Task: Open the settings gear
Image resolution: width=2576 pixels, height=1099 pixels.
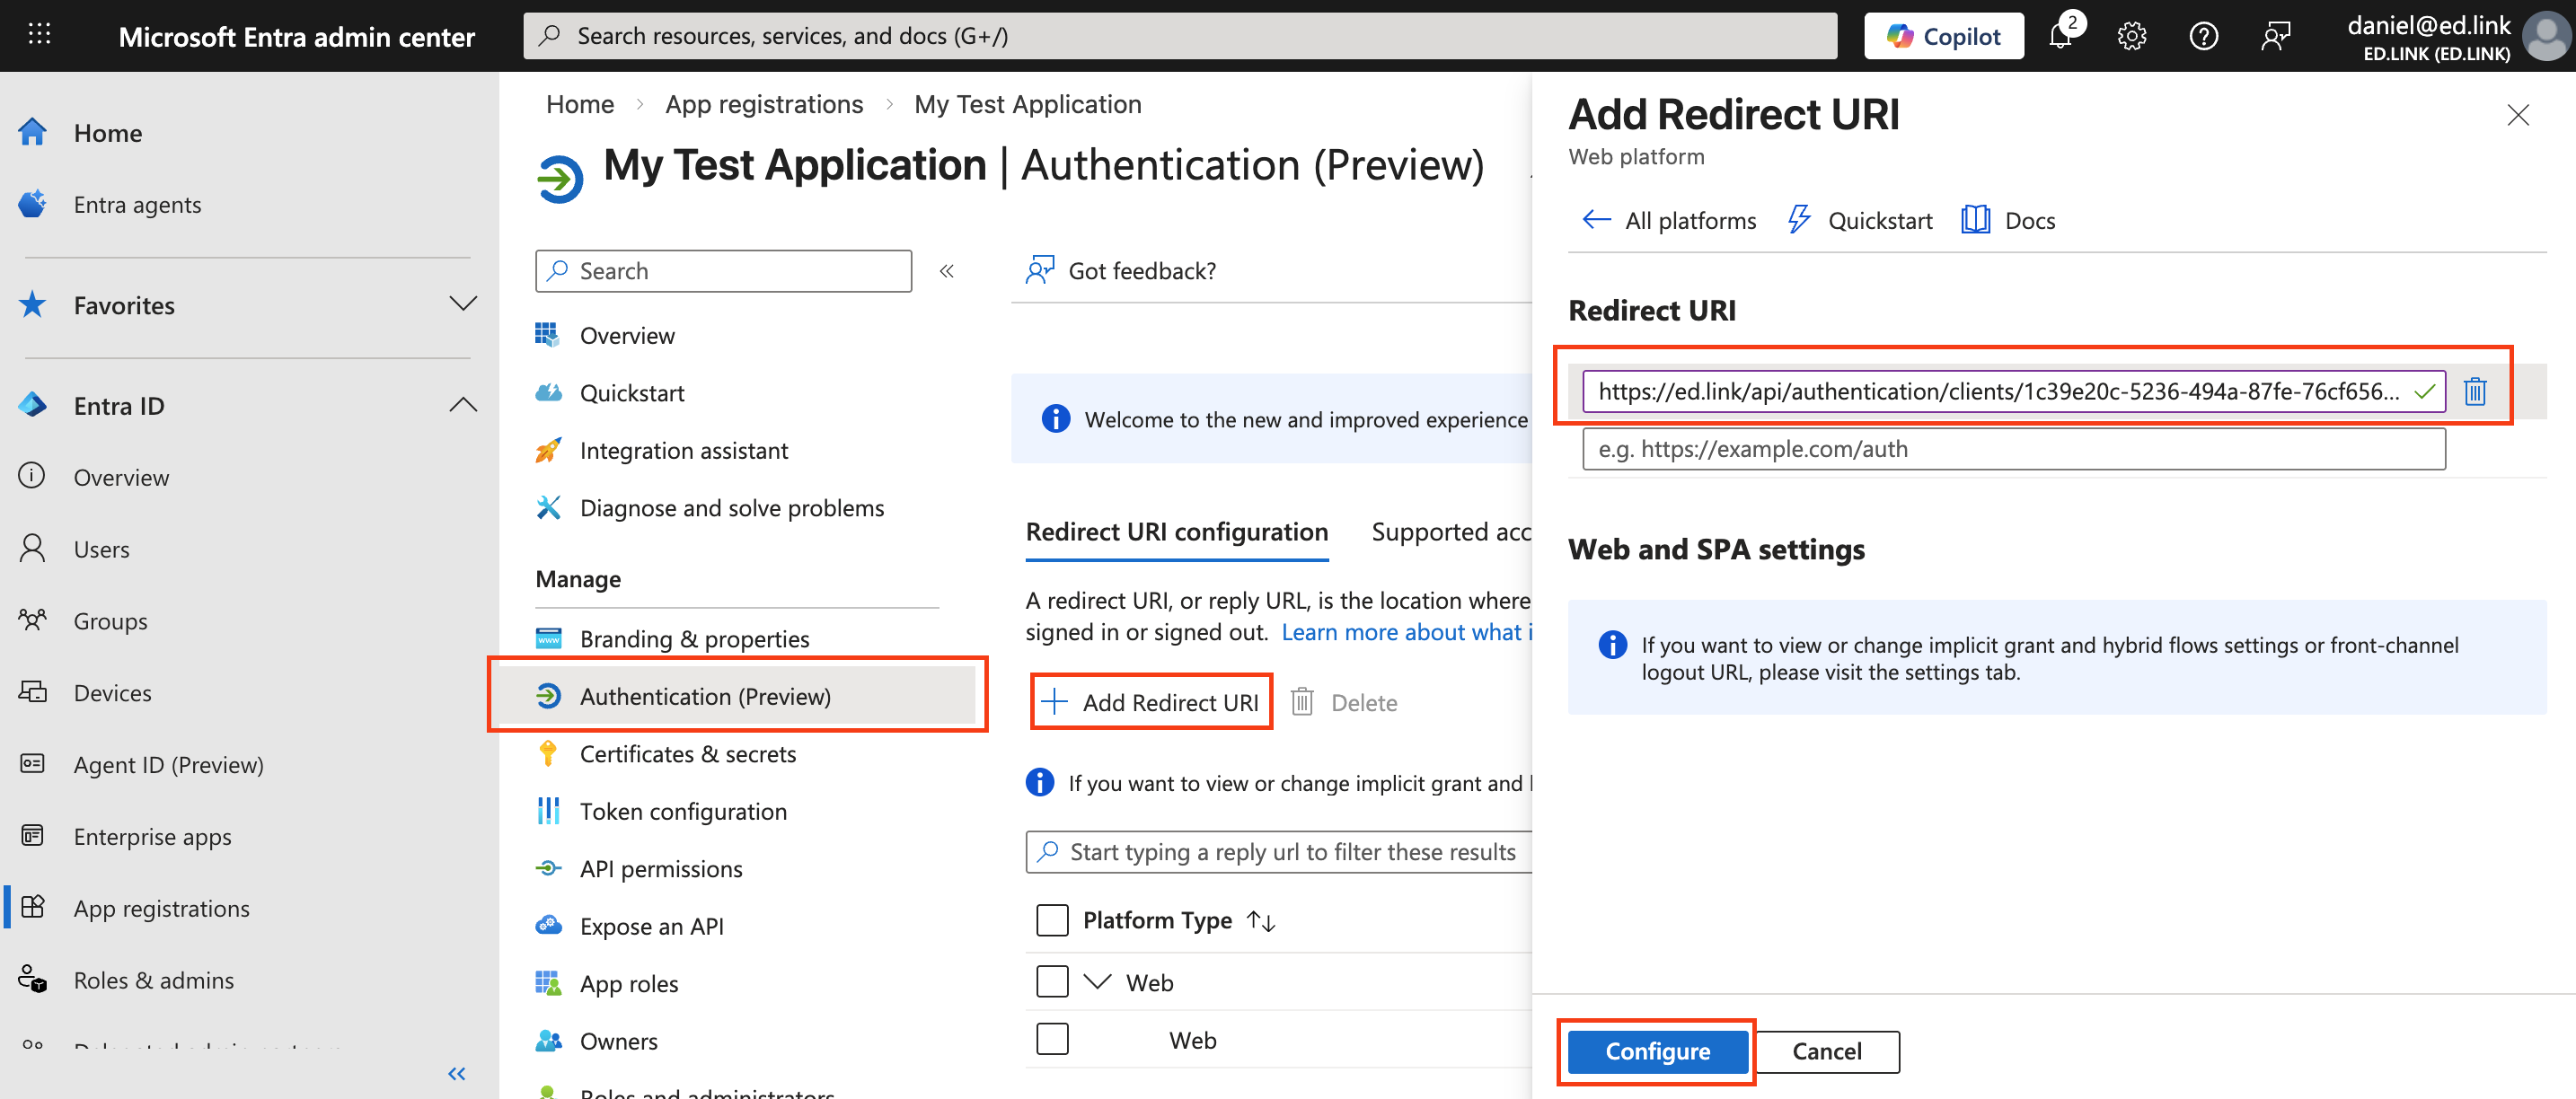Action: click(2131, 34)
